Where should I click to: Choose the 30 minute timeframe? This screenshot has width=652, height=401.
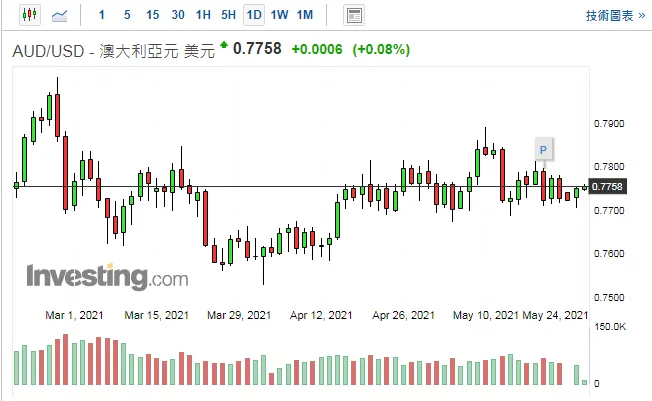178,15
